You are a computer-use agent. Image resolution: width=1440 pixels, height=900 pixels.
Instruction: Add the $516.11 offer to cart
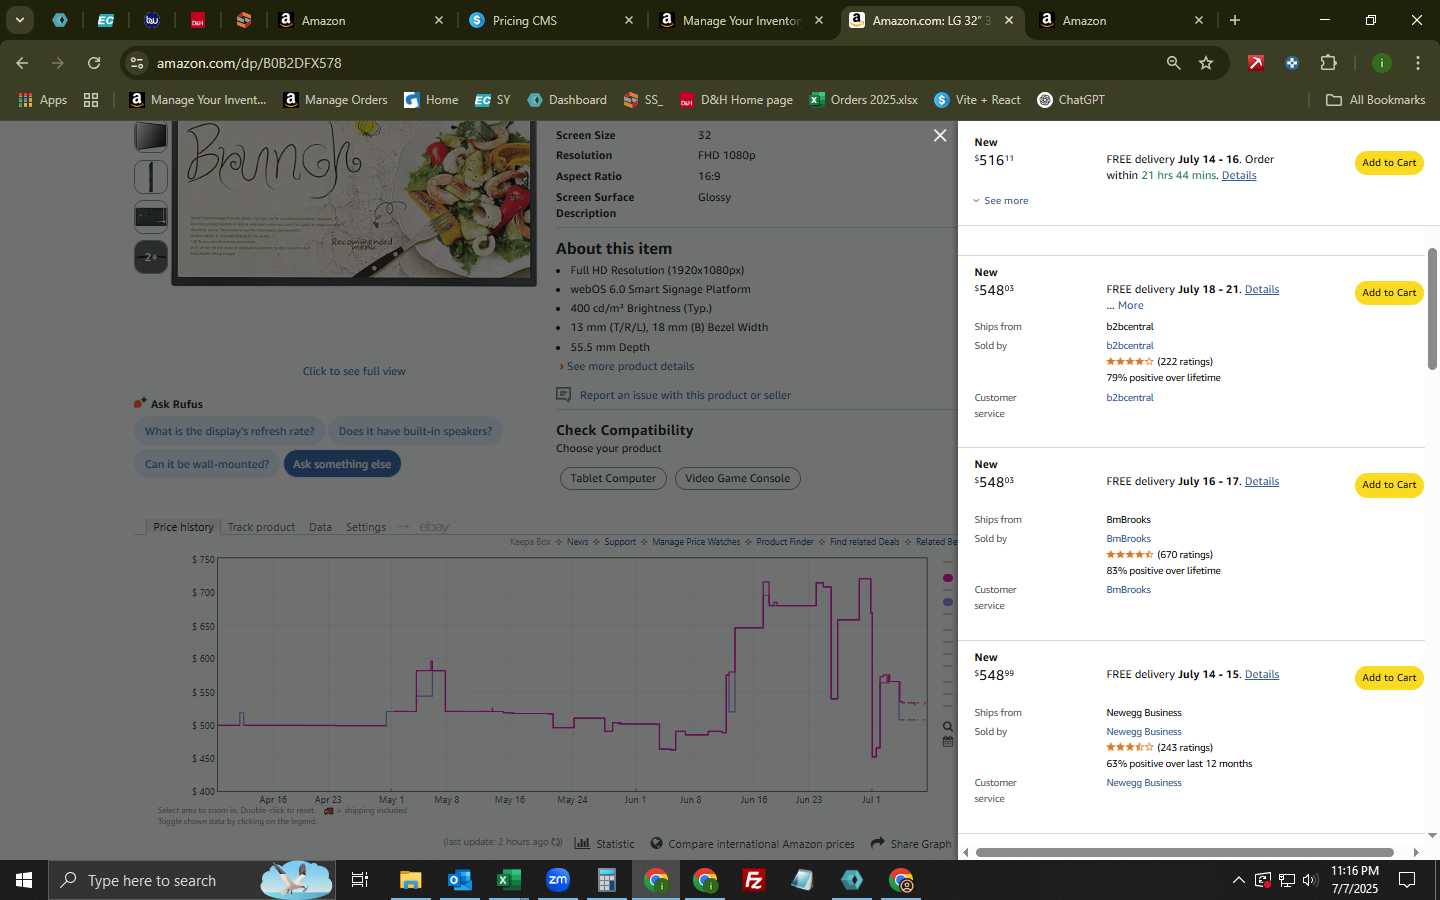pyautogui.click(x=1389, y=163)
